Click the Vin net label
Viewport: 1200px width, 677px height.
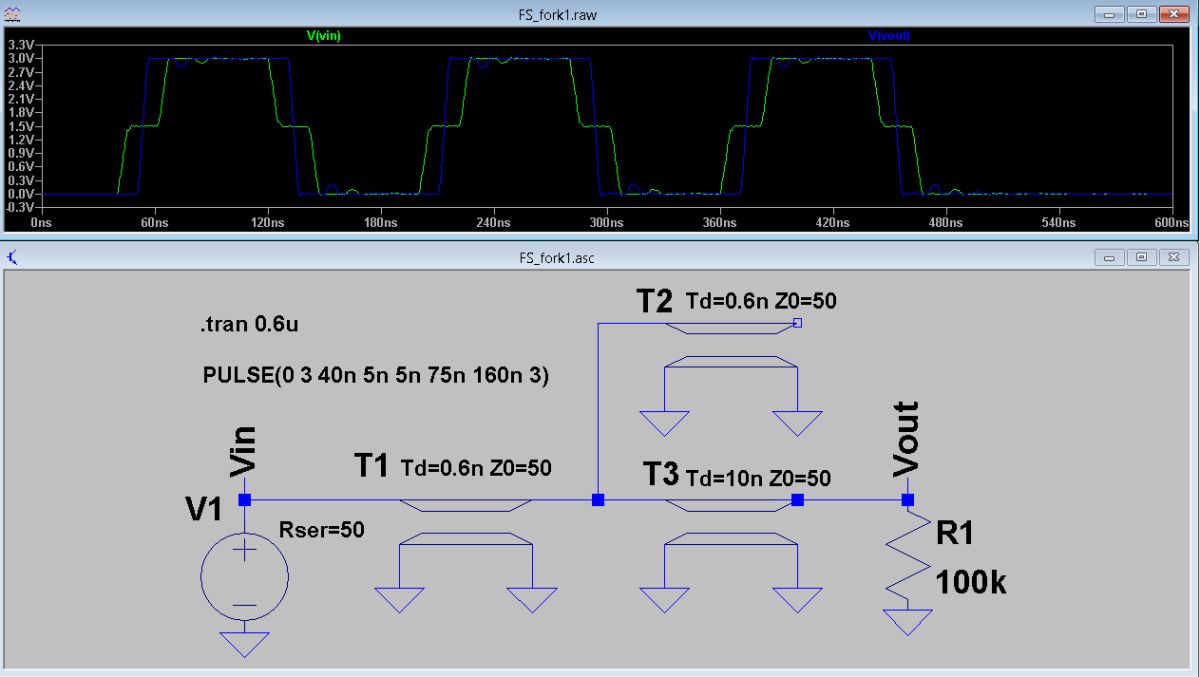(x=242, y=450)
